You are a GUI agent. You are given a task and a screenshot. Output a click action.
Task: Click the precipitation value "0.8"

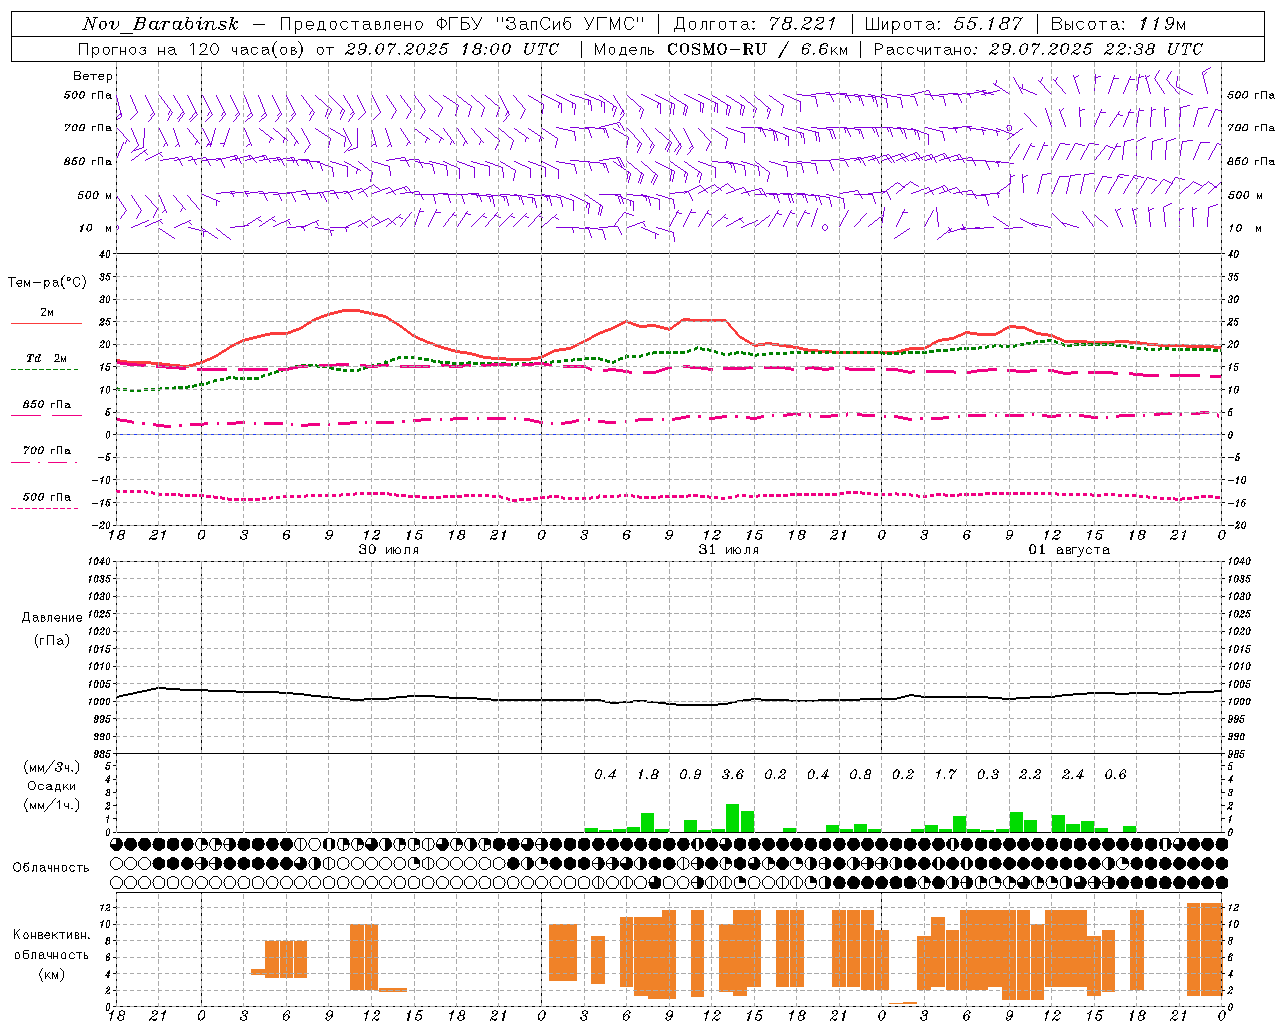coord(860,775)
